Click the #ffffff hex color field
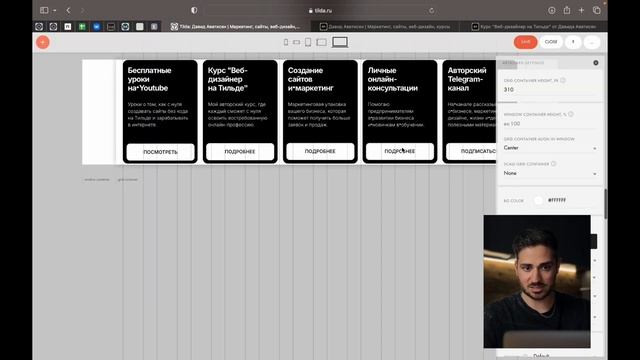The width and height of the screenshot is (640, 360). (557, 200)
